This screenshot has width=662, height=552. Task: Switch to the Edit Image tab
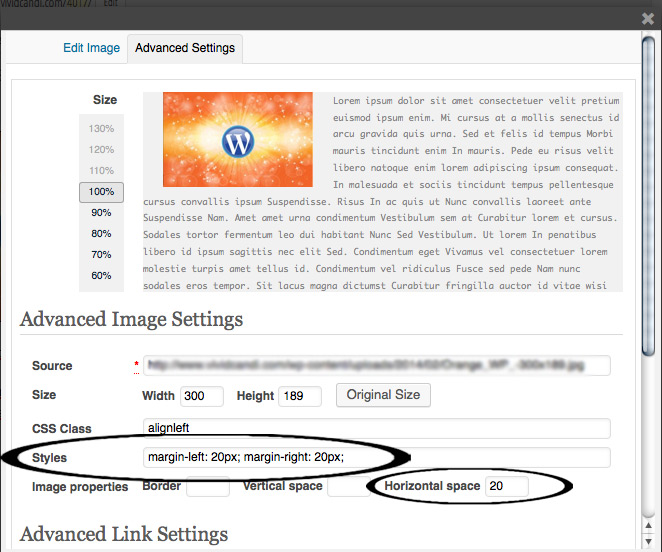click(91, 48)
